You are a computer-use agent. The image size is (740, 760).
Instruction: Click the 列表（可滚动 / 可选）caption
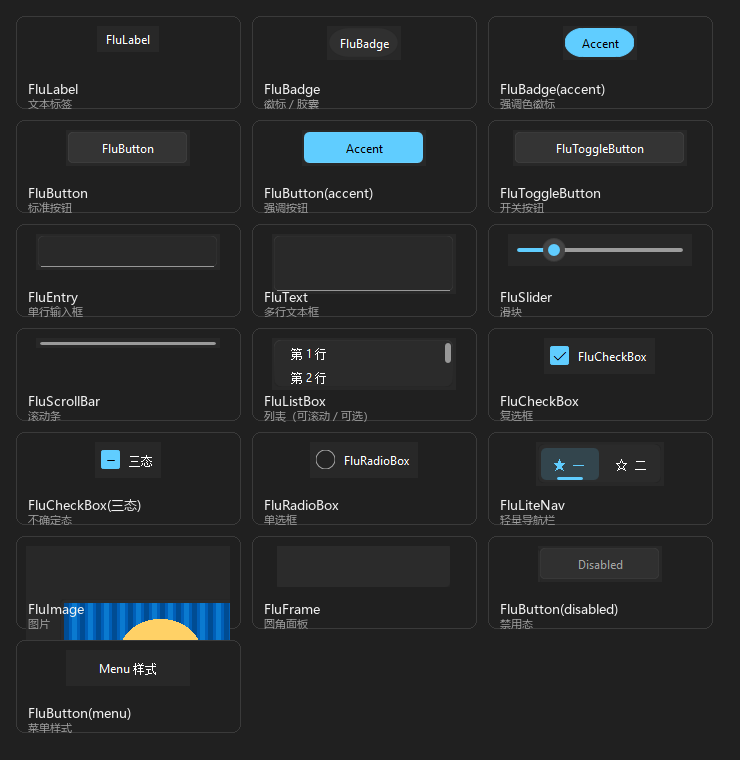(316, 416)
